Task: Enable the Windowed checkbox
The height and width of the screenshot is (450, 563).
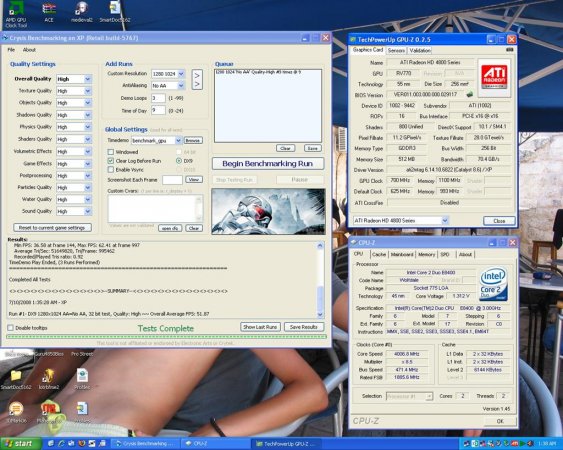Action: click(x=111, y=152)
